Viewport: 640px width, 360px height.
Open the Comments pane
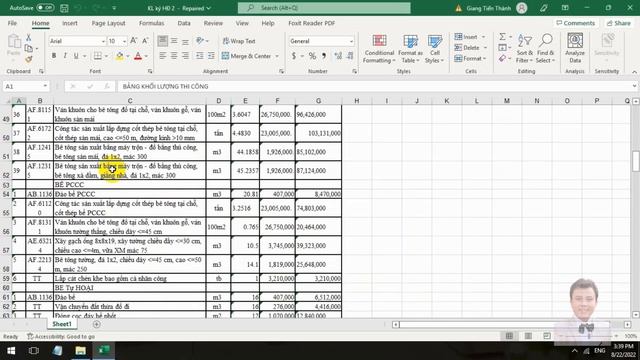(576, 23)
